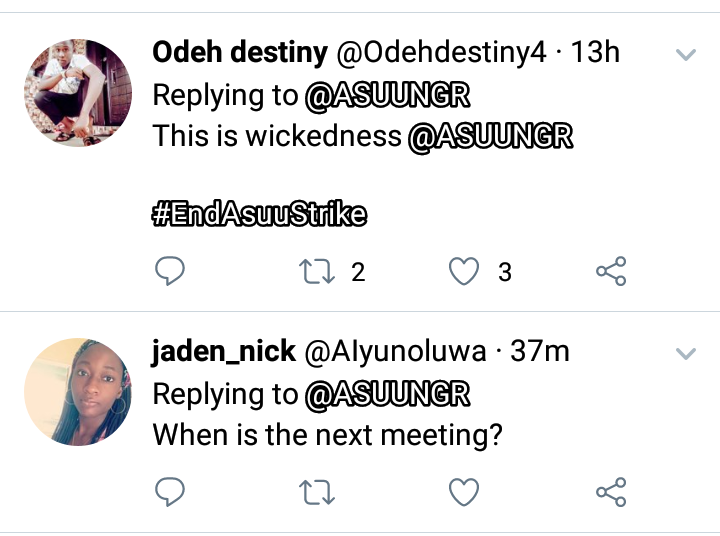Open the #EndAsuuStrike hashtag
The height and width of the screenshot is (536, 720).
[259, 214]
